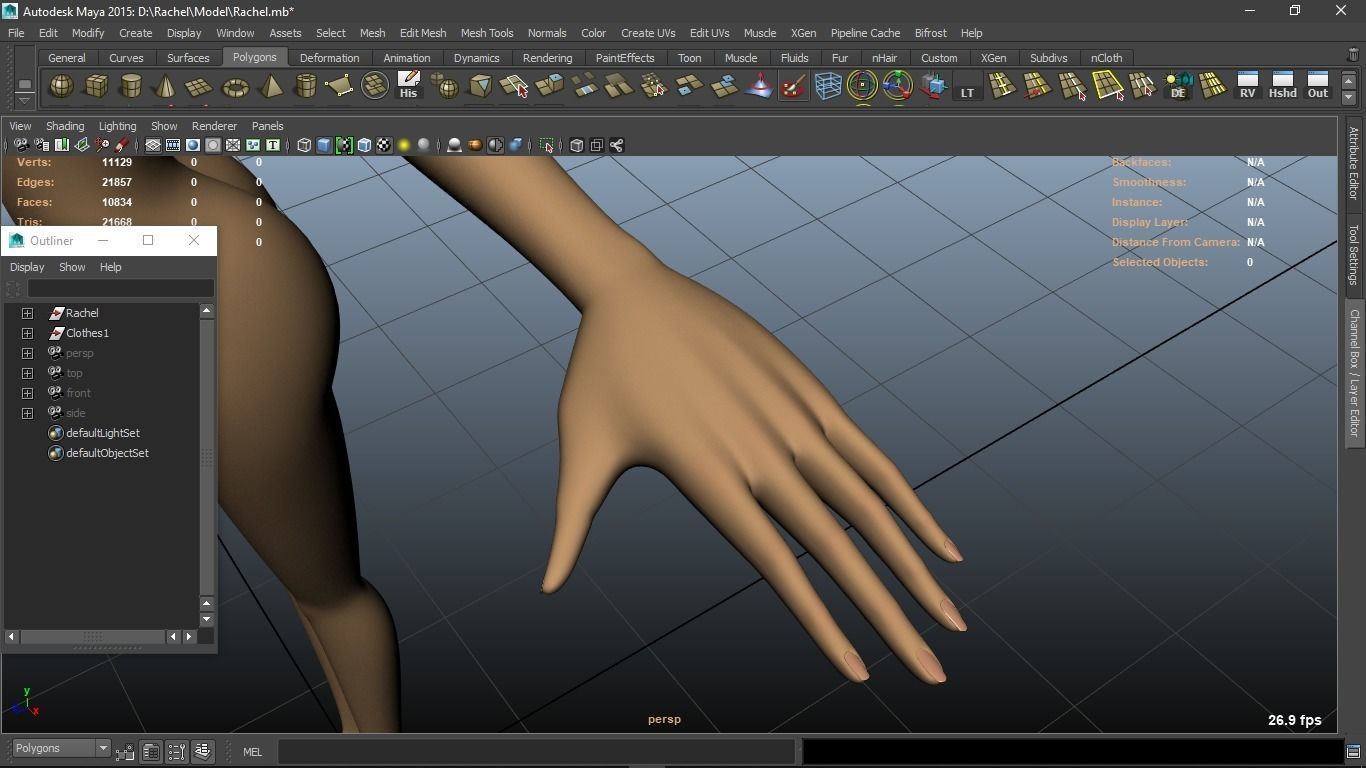Image resolution: width=1366 pixels, height=768 pixels.
Task: Click the green Image Plane panel icon
Action: [81, 145]
